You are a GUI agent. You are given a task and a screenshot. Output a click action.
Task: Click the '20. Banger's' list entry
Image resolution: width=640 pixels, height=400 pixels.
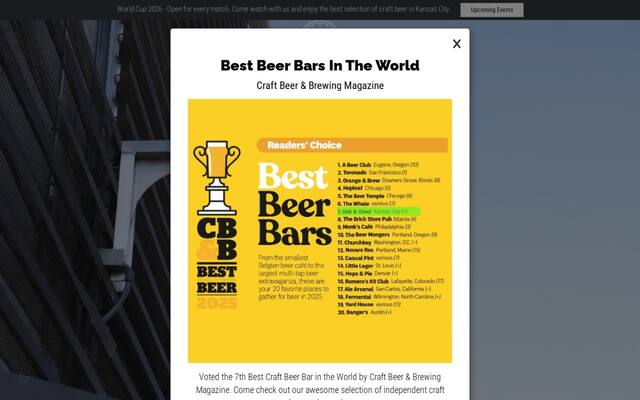coord(364,312)
